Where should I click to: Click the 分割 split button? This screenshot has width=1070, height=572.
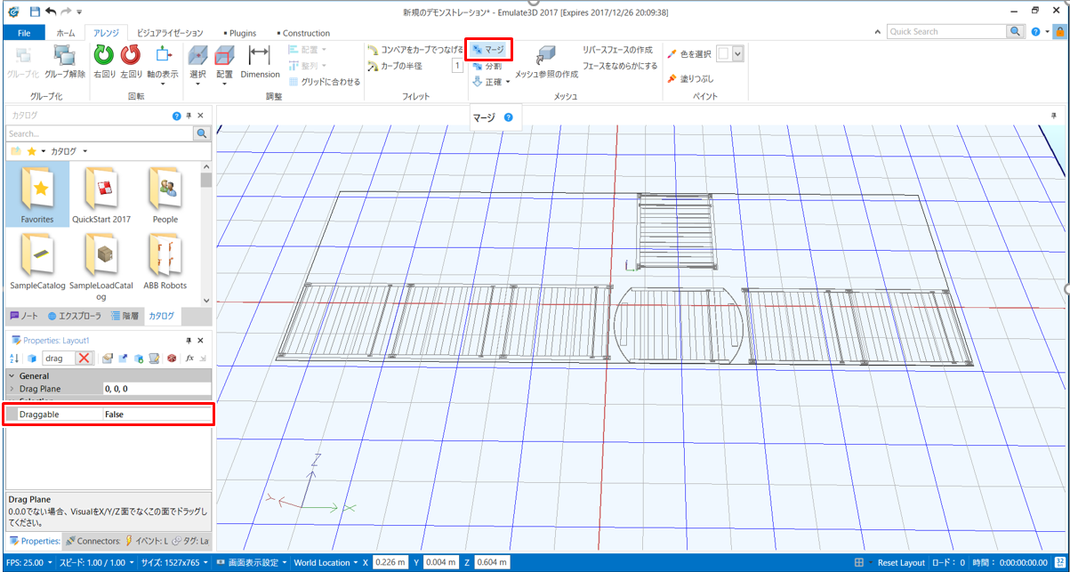(x=487, y=66)
